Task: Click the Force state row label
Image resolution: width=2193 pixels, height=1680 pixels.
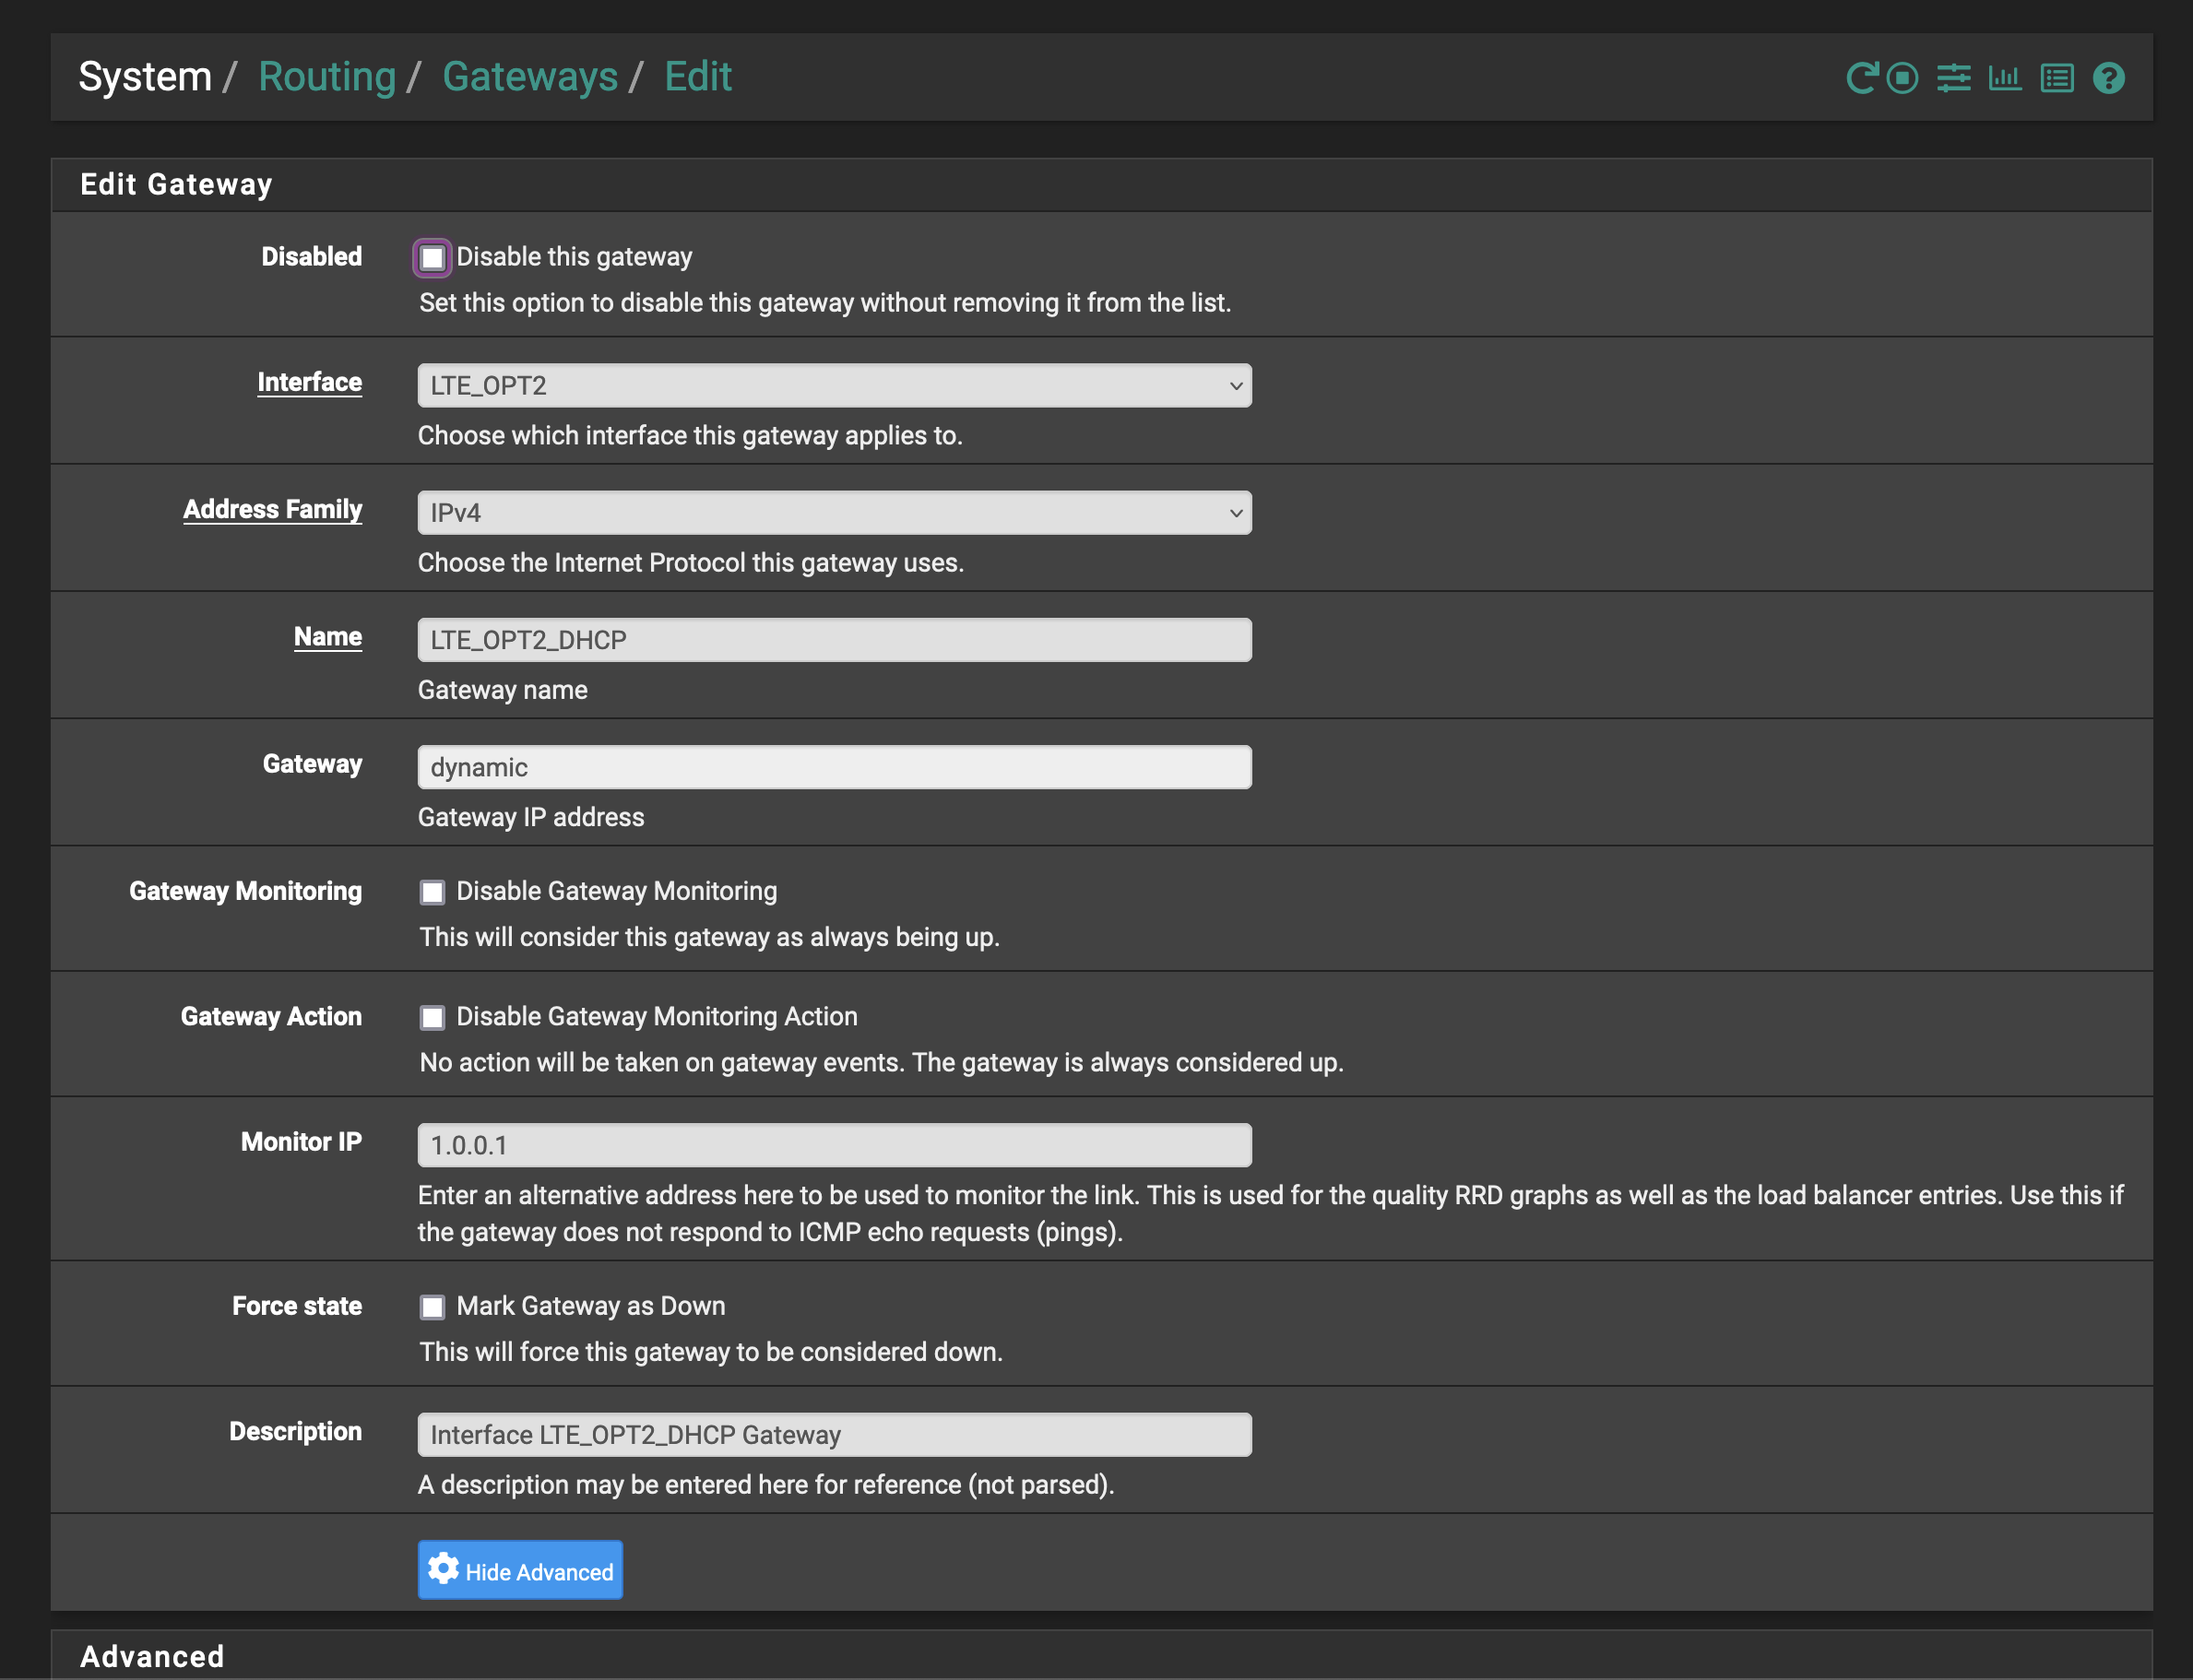Action: tap(297, 1306)
